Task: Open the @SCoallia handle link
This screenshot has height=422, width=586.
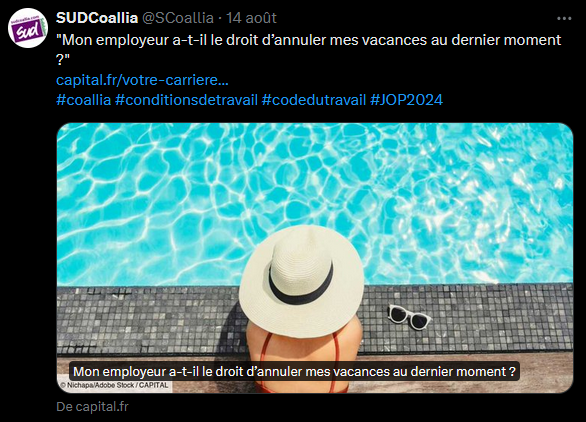Action: tap(178, 18)
